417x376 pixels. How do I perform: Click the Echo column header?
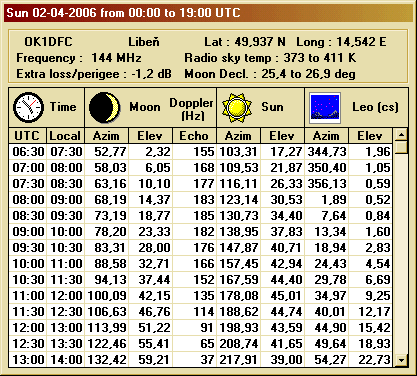tap(194, 136)
